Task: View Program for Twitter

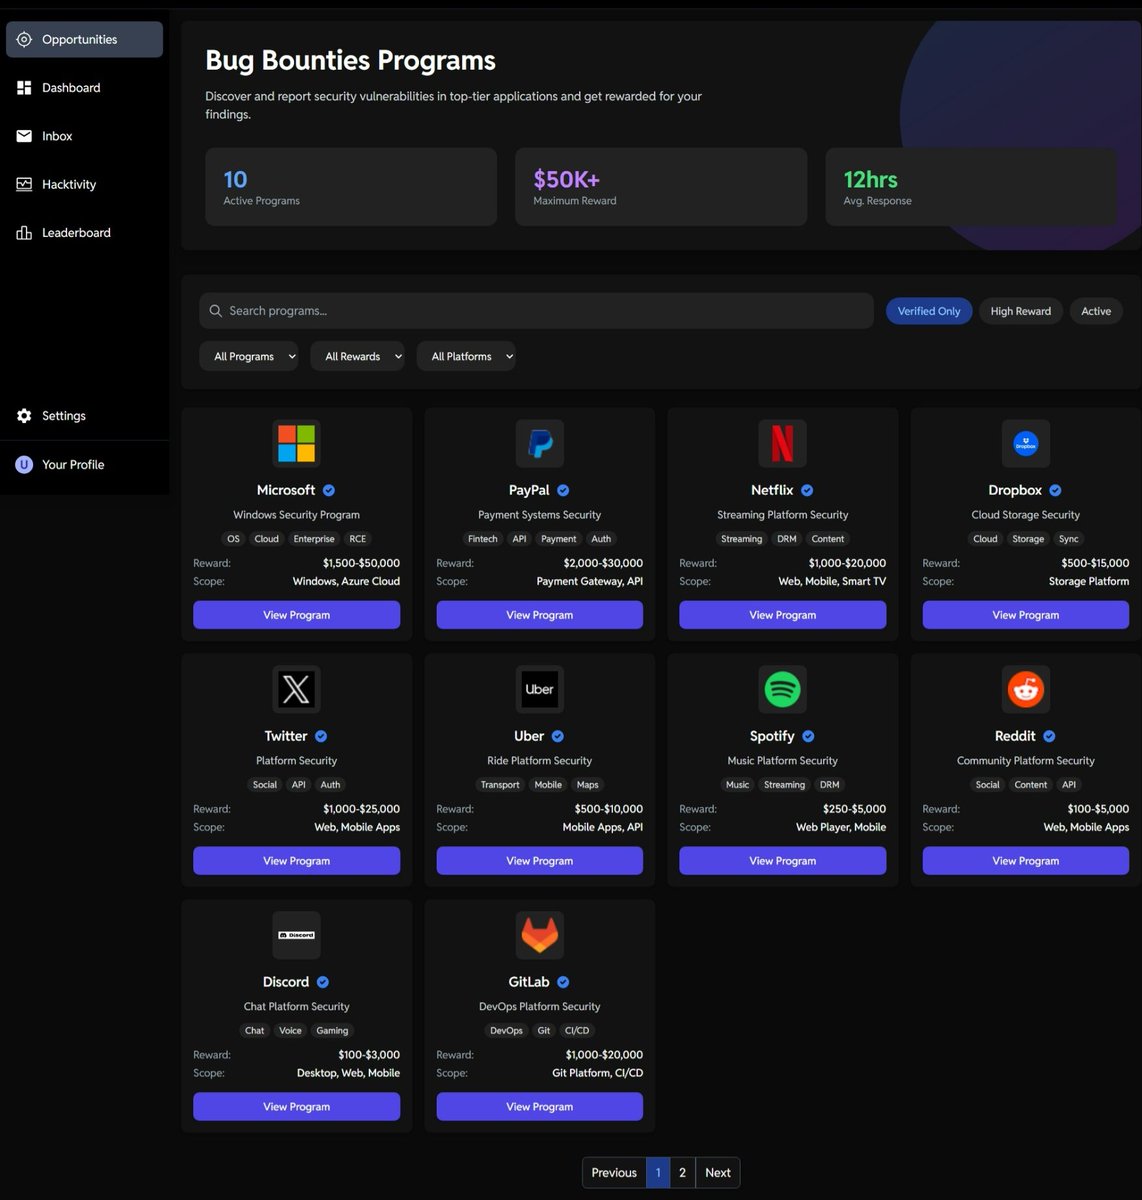Action: click(x=296, y=861)
